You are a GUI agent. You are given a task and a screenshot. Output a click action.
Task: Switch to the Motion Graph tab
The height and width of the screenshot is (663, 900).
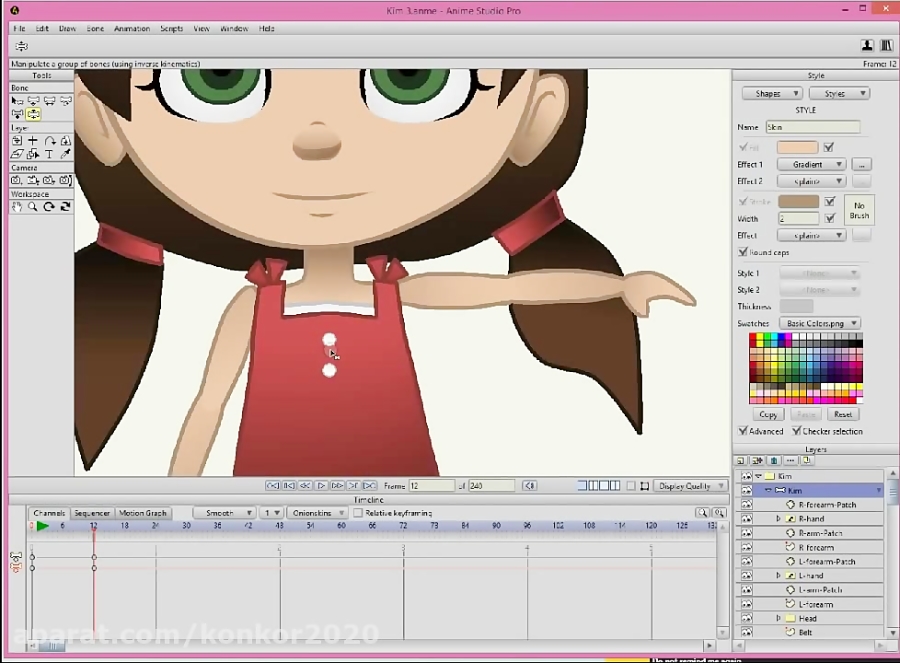pyautogui.click(x=142, y=512)
